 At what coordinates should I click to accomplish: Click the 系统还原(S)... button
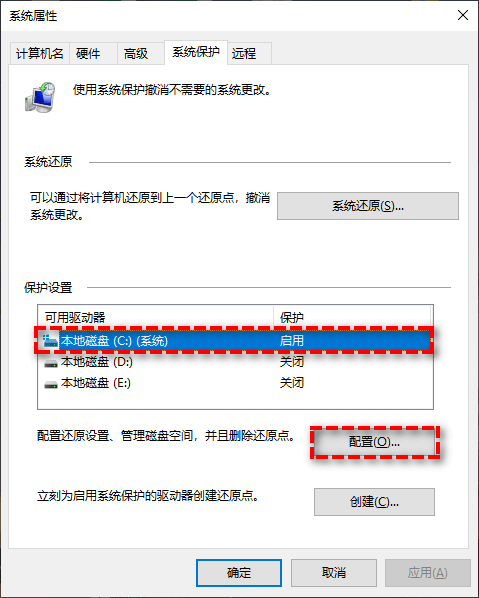(x=368, y=206)
